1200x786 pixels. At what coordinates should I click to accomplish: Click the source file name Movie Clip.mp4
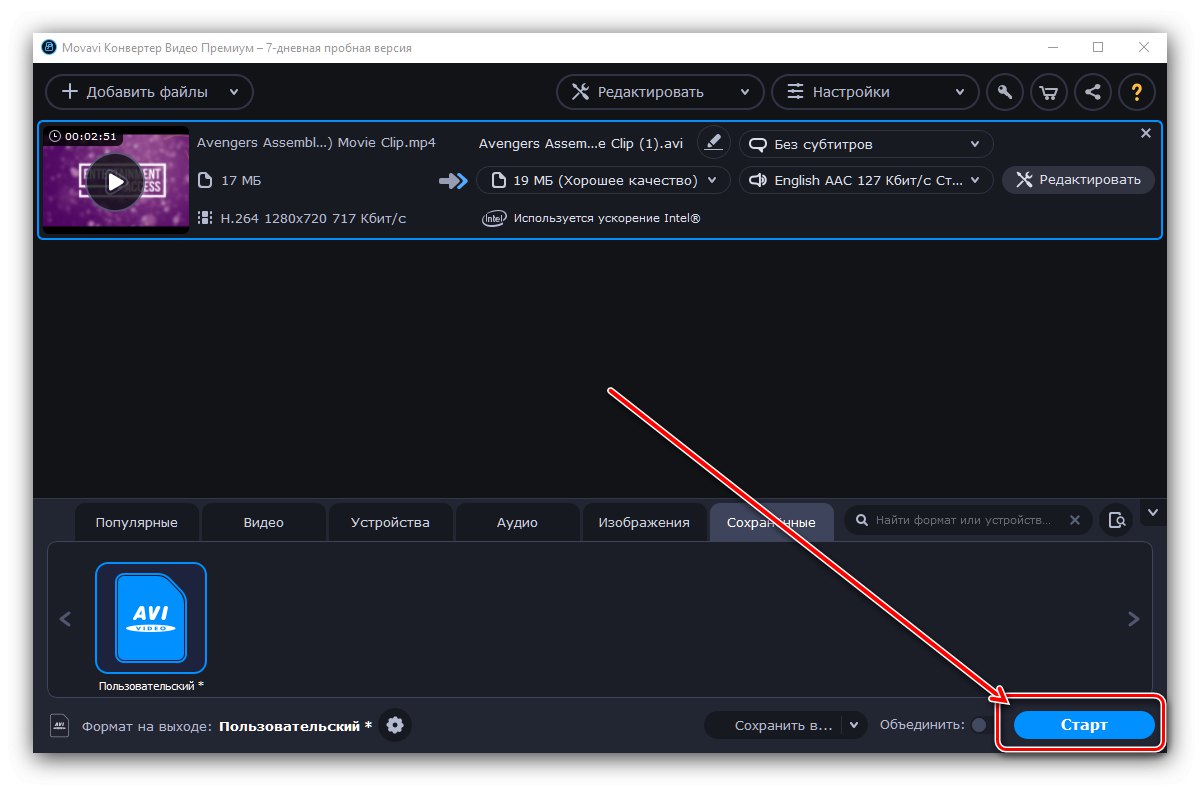316,143
